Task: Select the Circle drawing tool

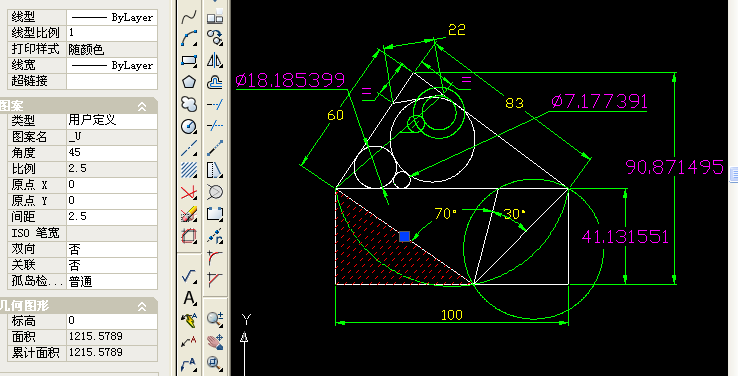Action: tap(189, 126)
